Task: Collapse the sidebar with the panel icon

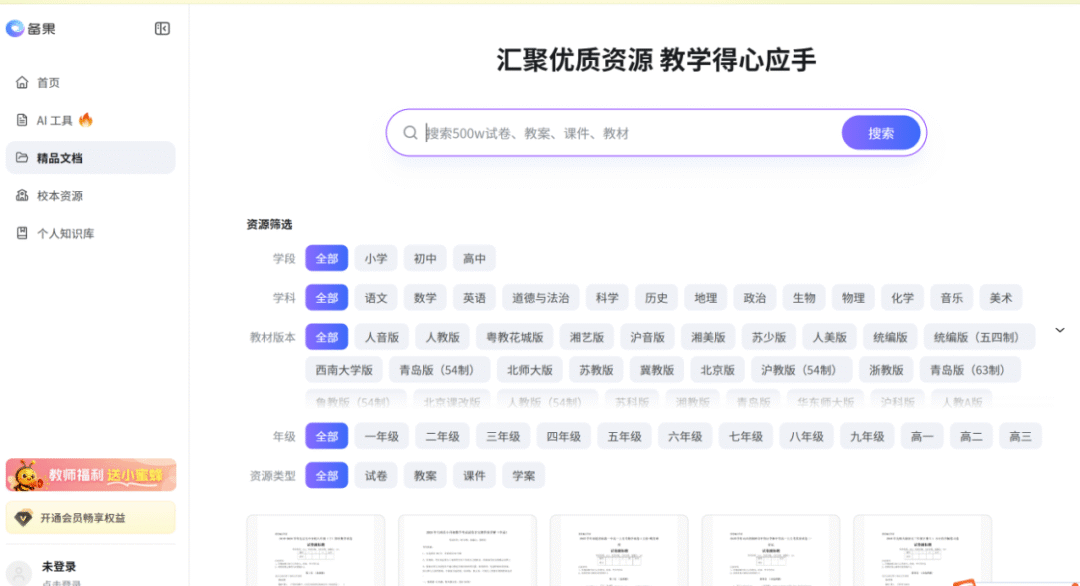Action: (162, 28)
